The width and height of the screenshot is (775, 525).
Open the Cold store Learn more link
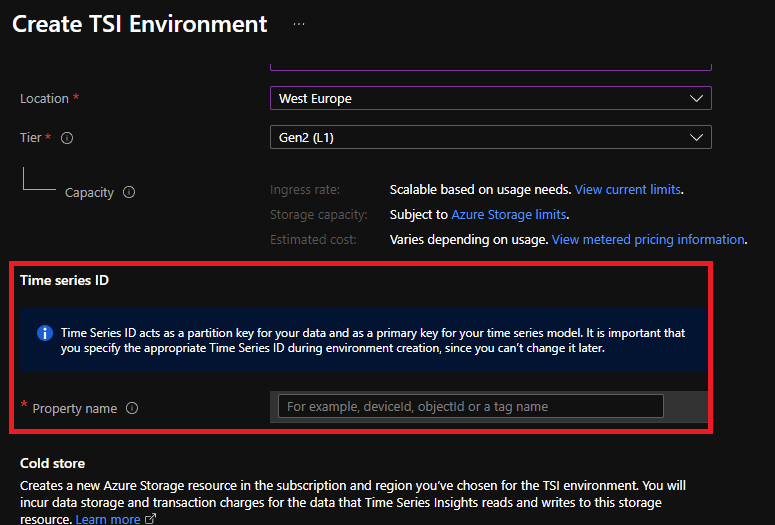tap(108, 519)
